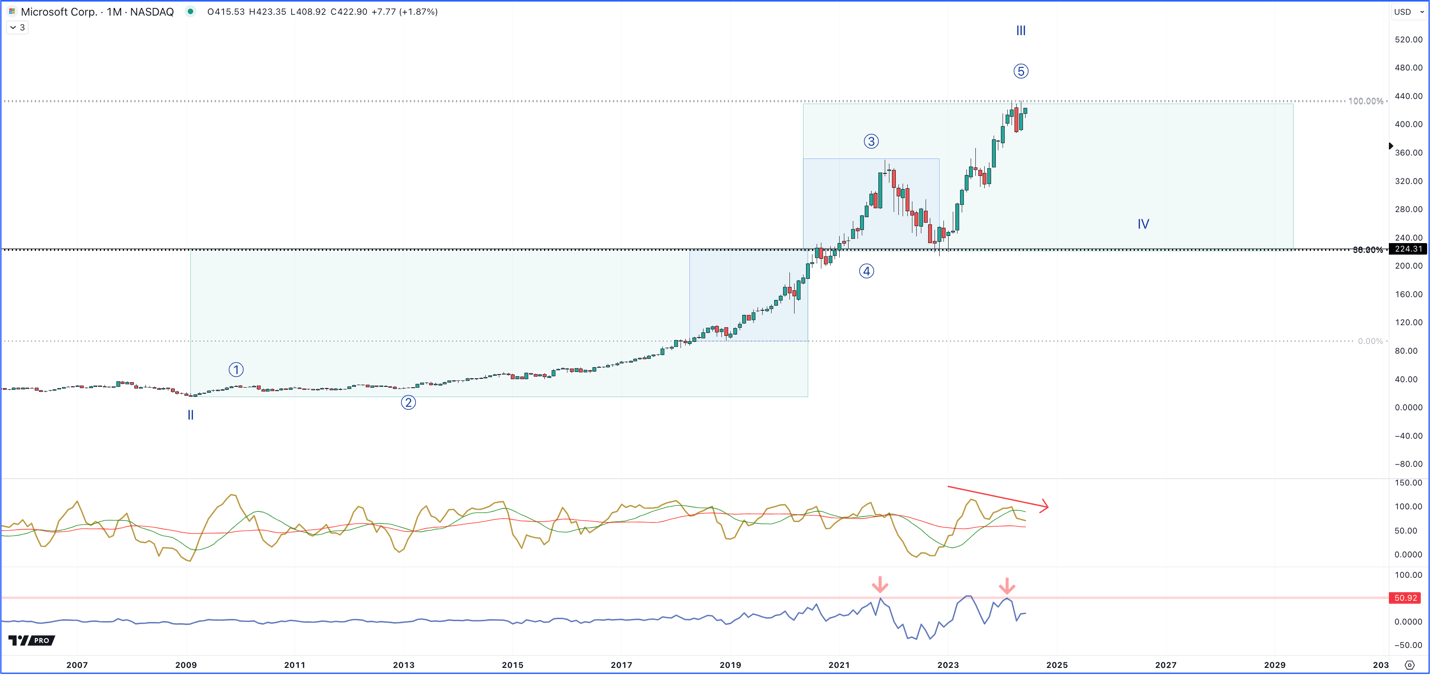Click the first pink down-arrow marker on oscillator
The width and height of the screenshot is (1430, 678).
coord(880,584)
